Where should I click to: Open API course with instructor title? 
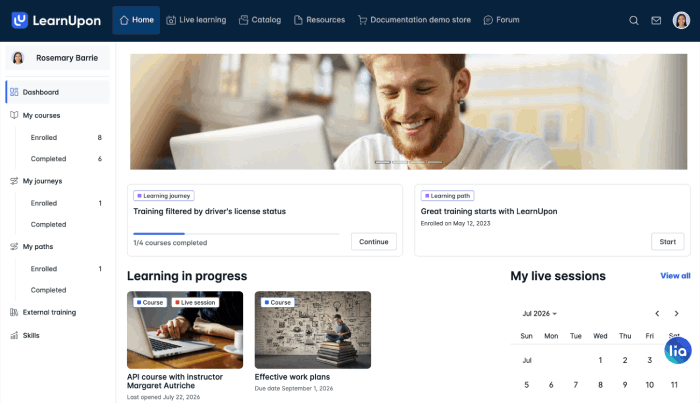pyautogui.click(x=175, y=381)
